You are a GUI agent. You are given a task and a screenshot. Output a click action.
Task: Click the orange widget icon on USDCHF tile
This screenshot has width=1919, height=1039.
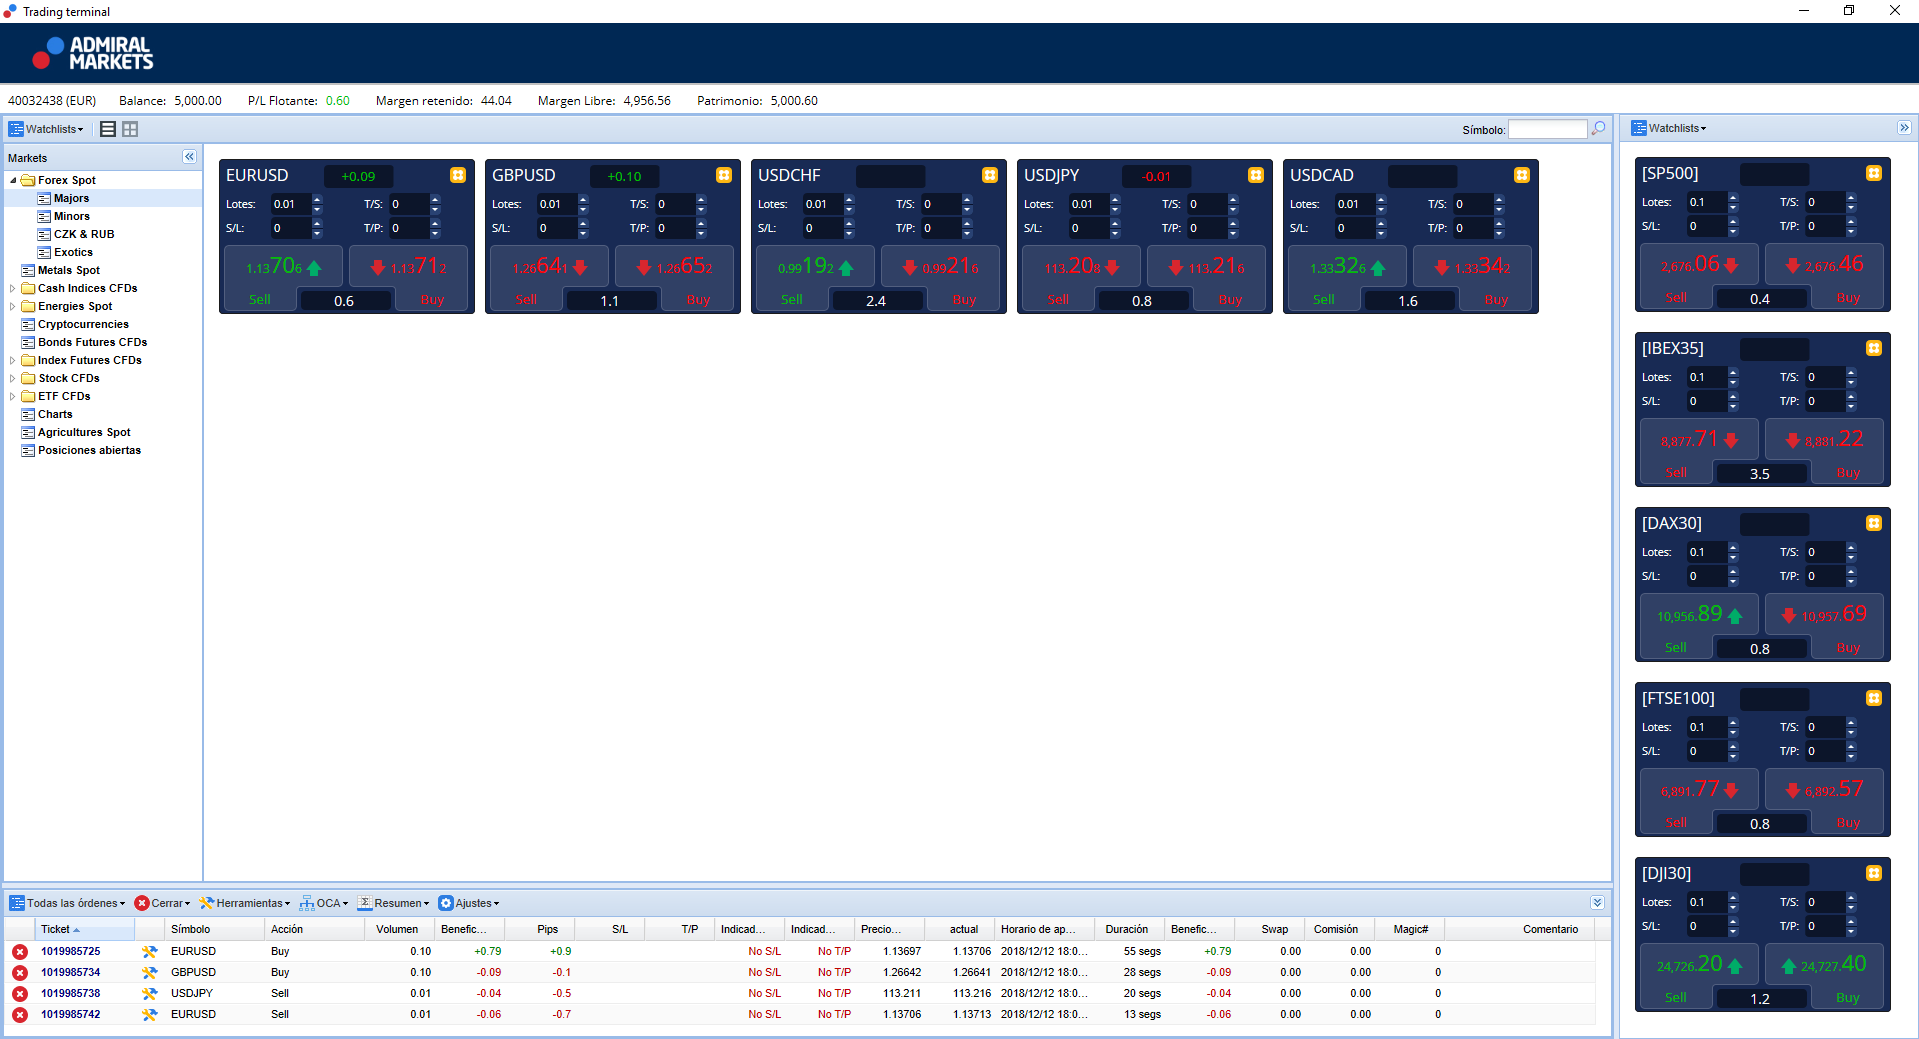pos(990,175)
